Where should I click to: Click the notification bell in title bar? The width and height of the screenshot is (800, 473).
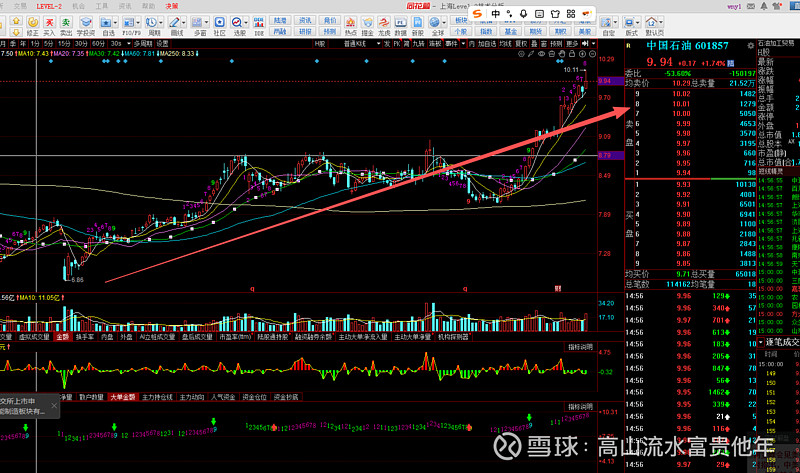click(764, 6)
